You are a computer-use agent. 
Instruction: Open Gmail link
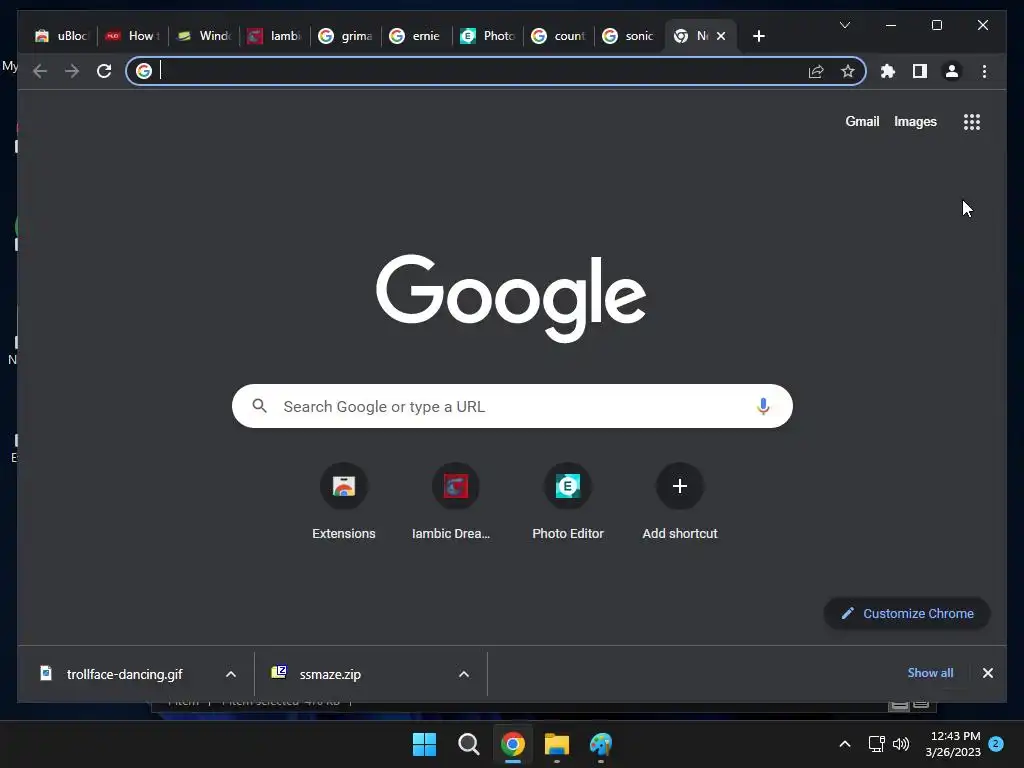[862, 121]
